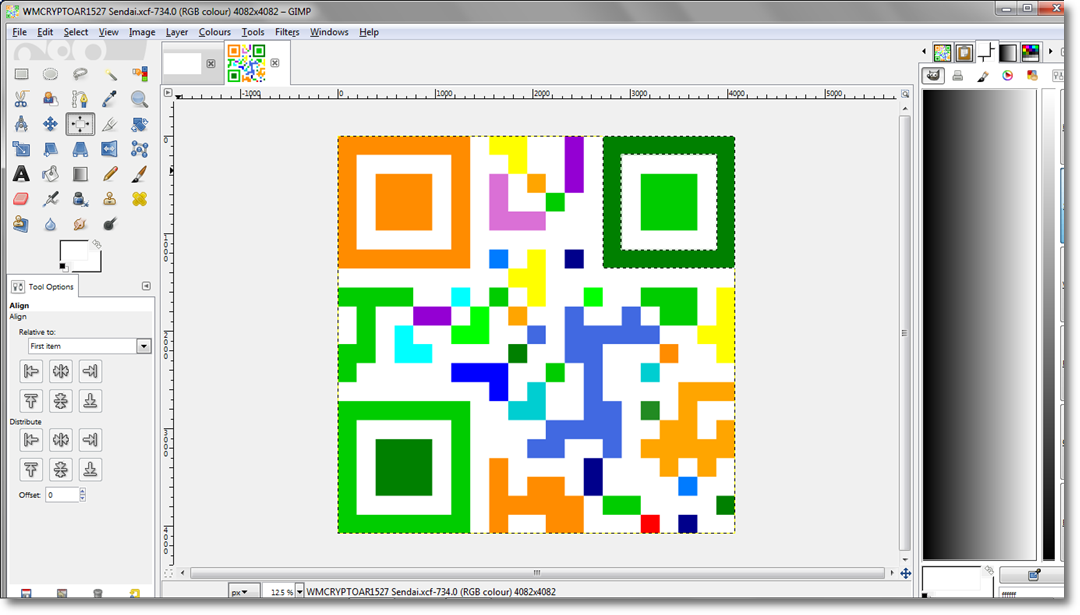Switch to the blank image tab
This screenshot has height=615, width=1080.
point(183,63)
